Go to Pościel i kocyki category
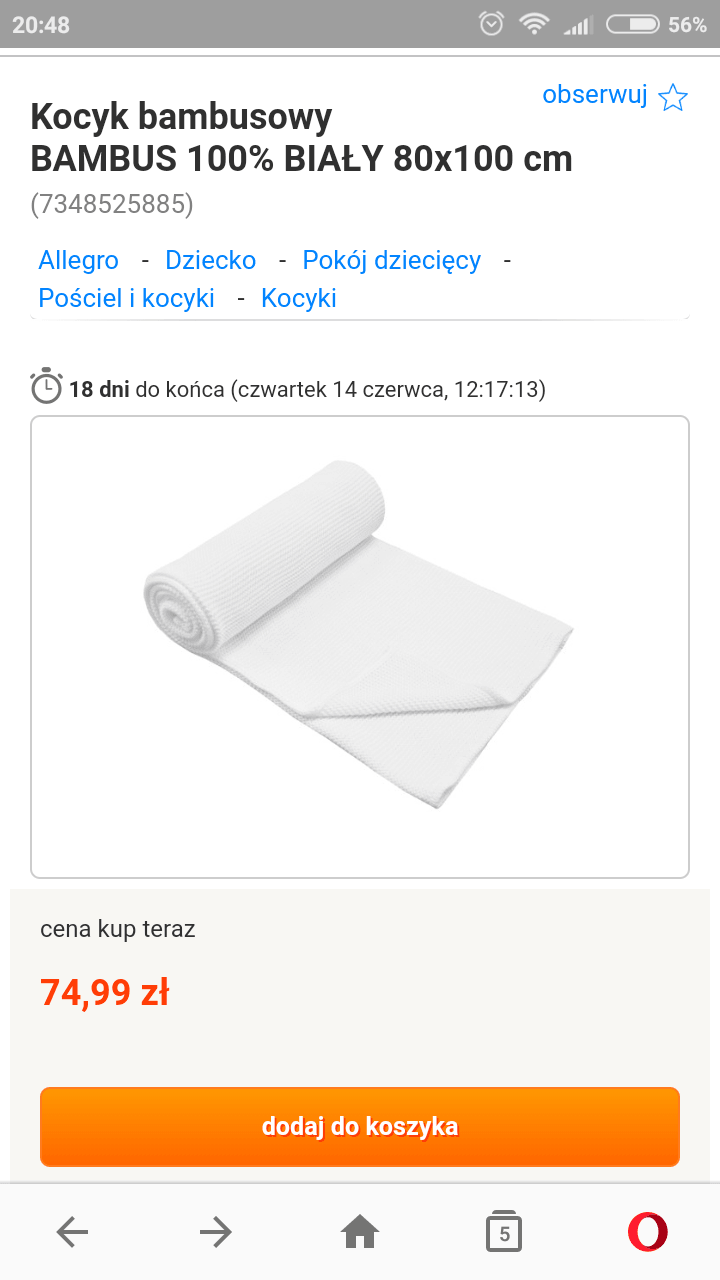The height and width of the screenshot is (1280, 720). click(x=126, y=299)
